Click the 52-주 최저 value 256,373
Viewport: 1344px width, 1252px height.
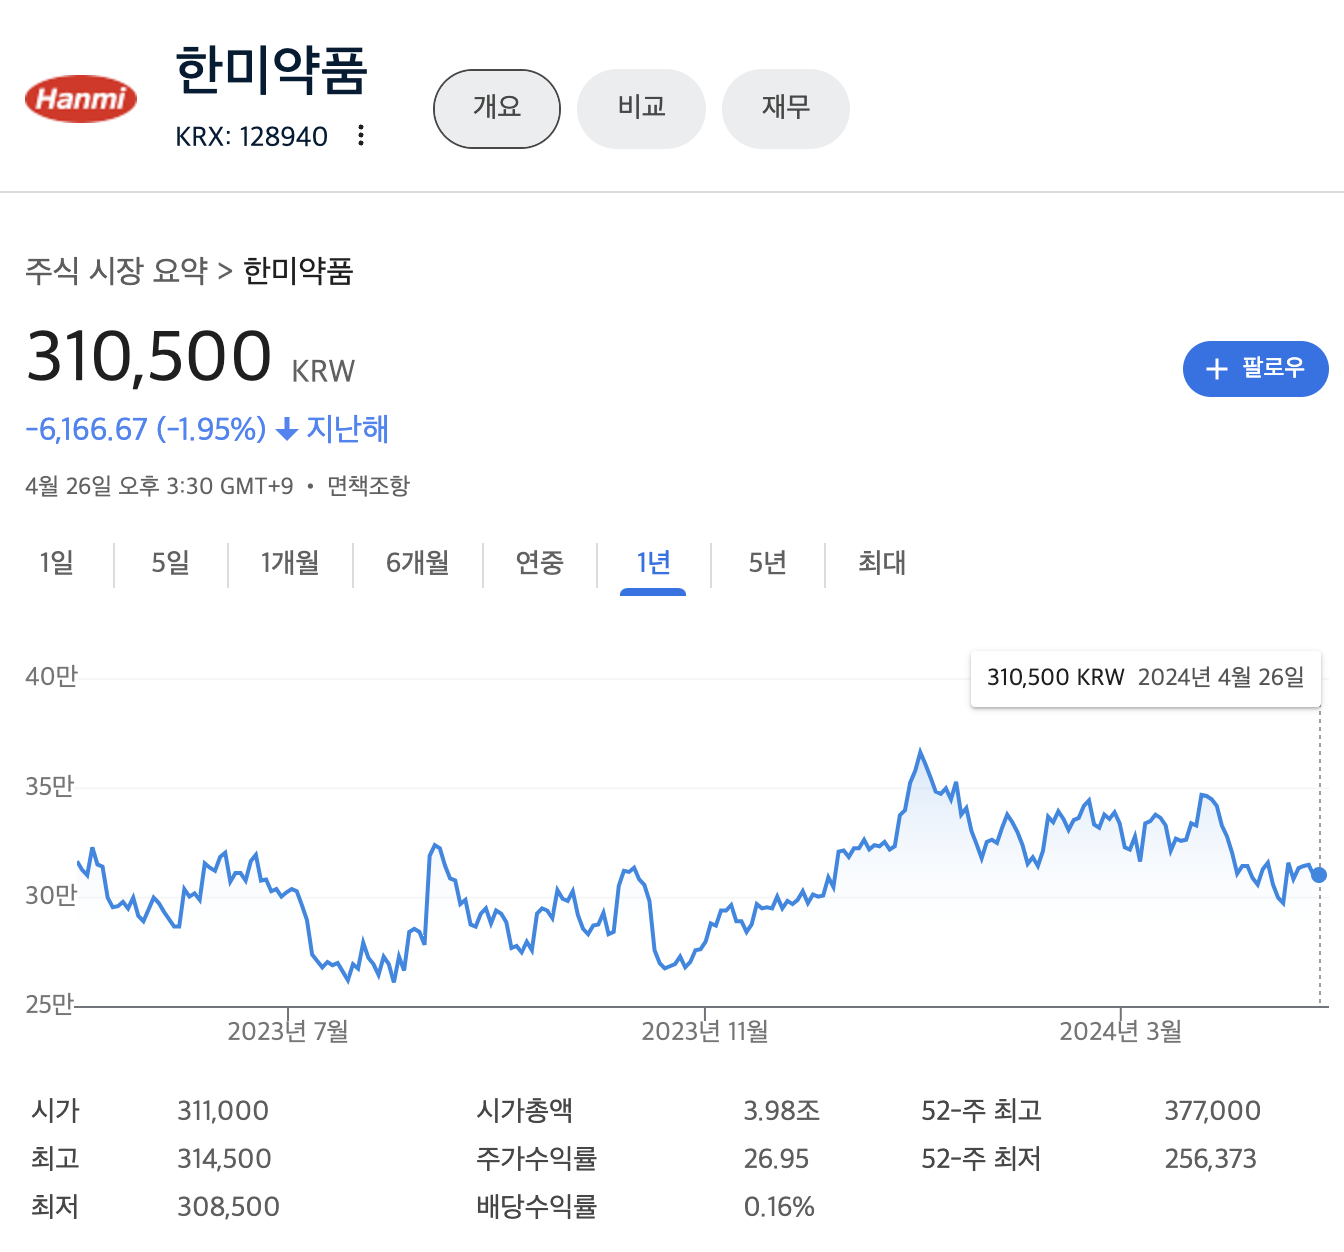[1210, 1159]
